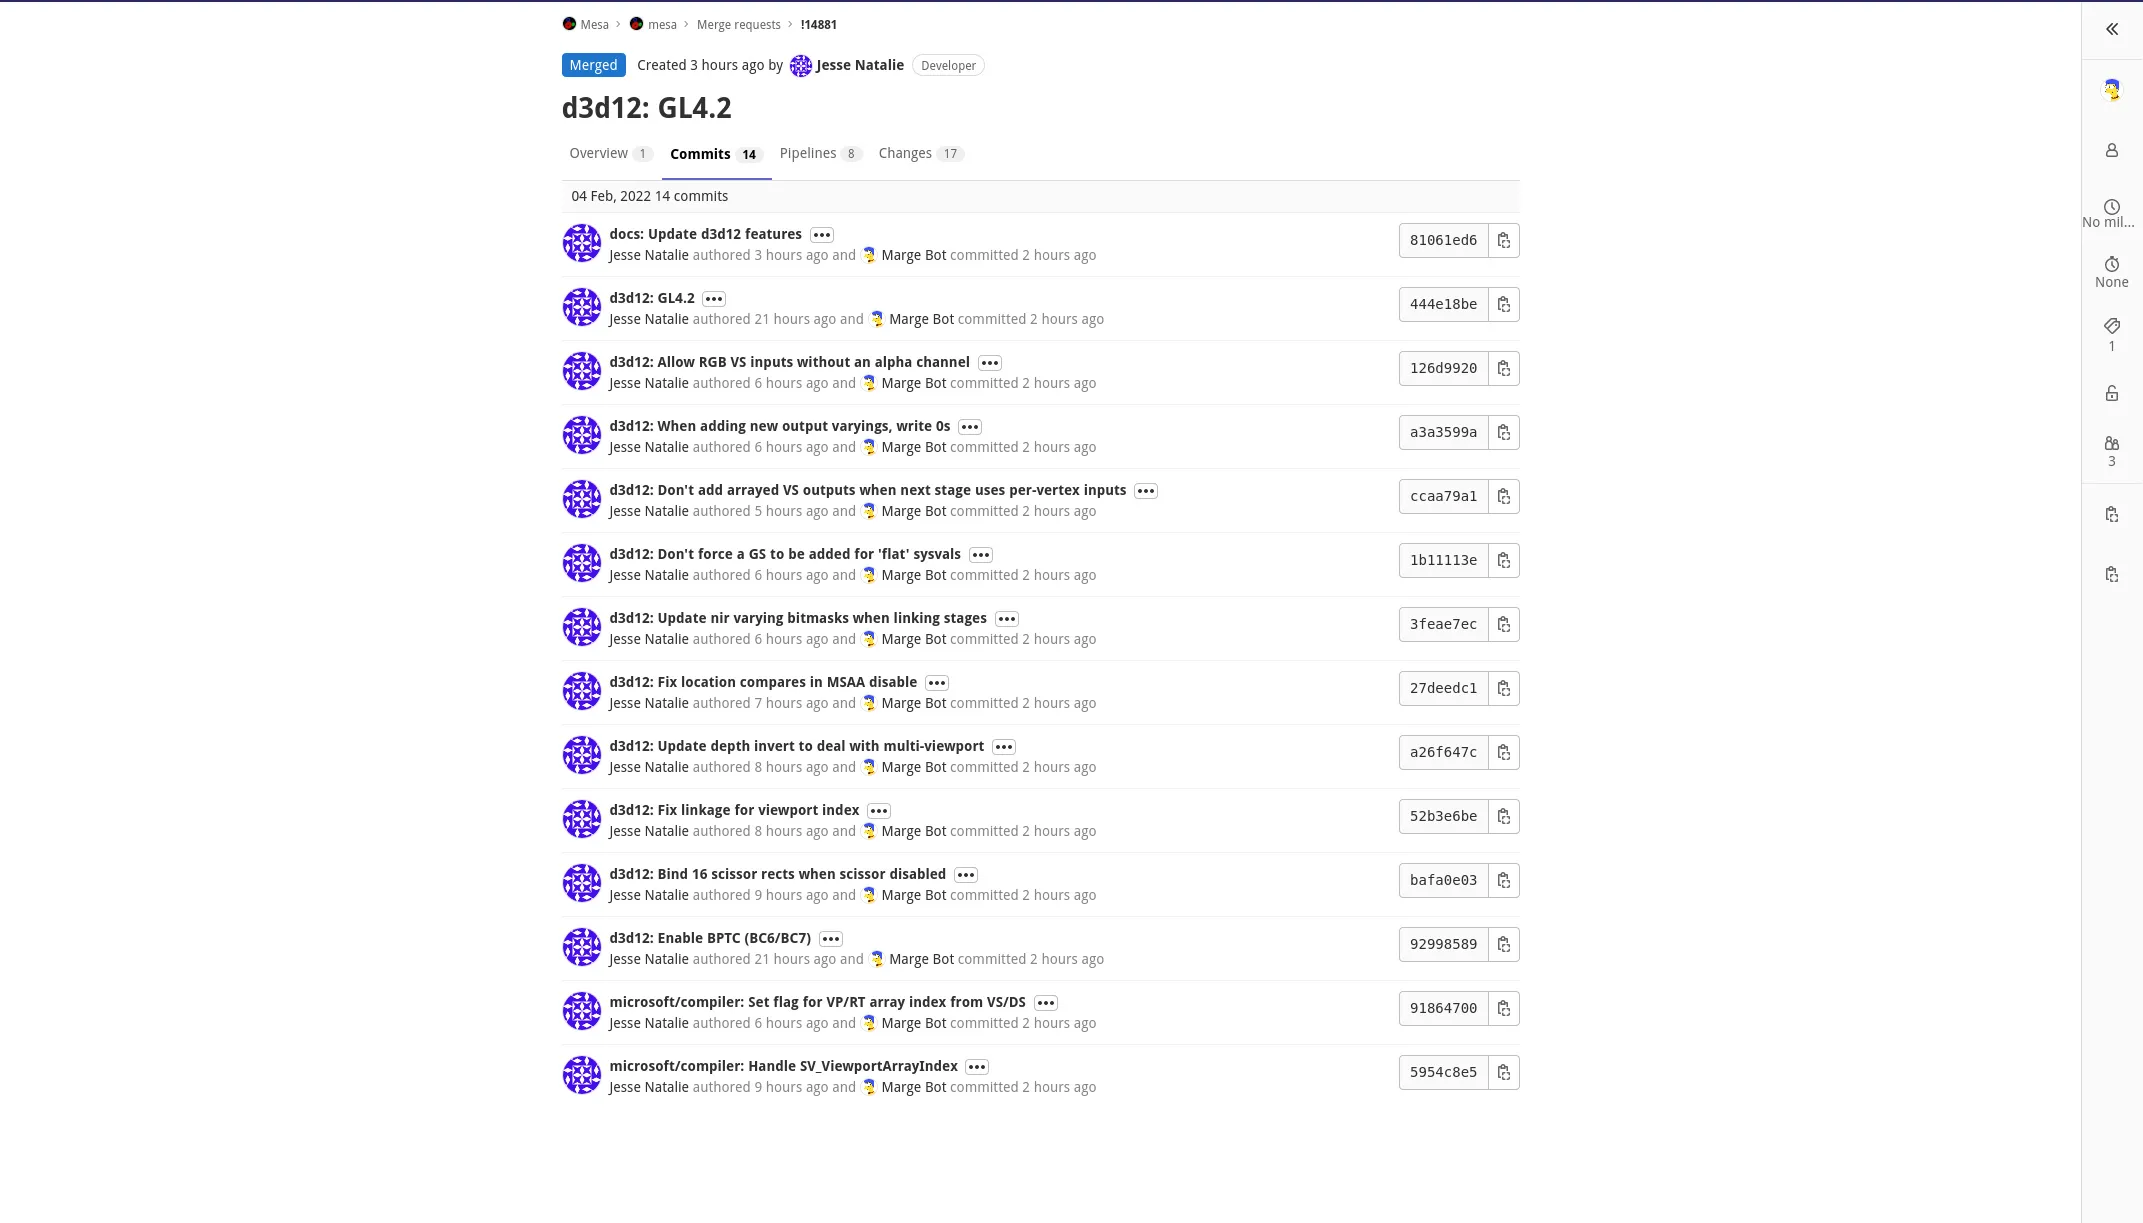Expand description of MSAA disable commit
Image resolution: width=2143 pixels, height=1223 pixels.
(x=937, y=683)
